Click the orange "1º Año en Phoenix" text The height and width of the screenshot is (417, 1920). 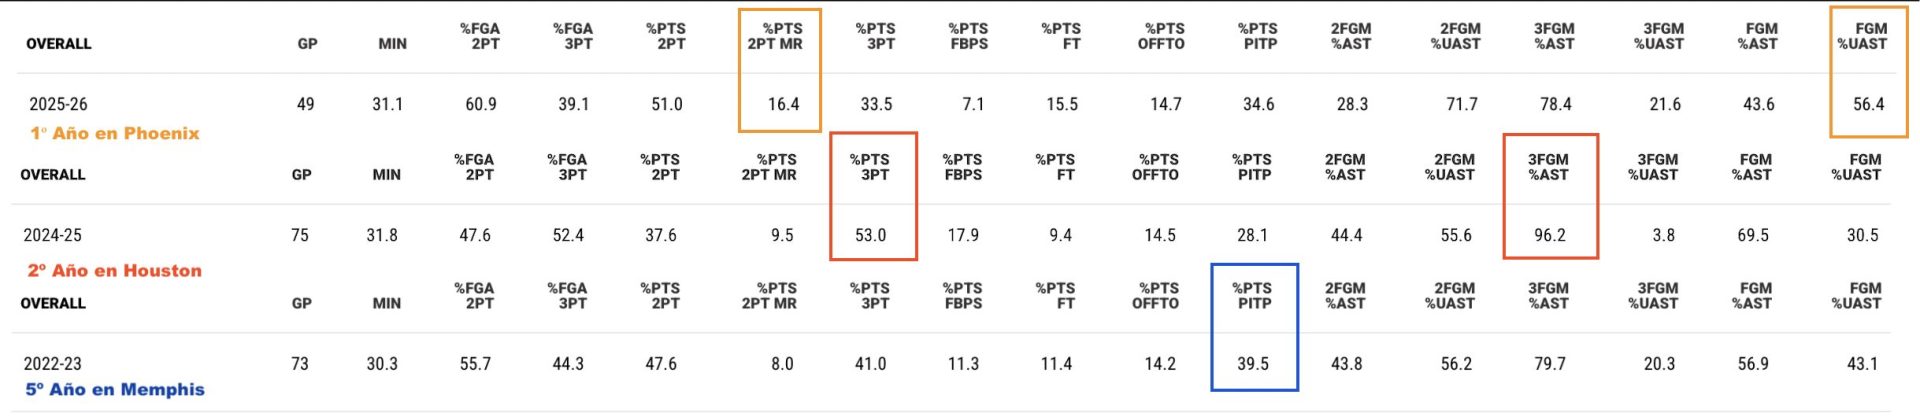pyautogui.click(x=115, y=133)
